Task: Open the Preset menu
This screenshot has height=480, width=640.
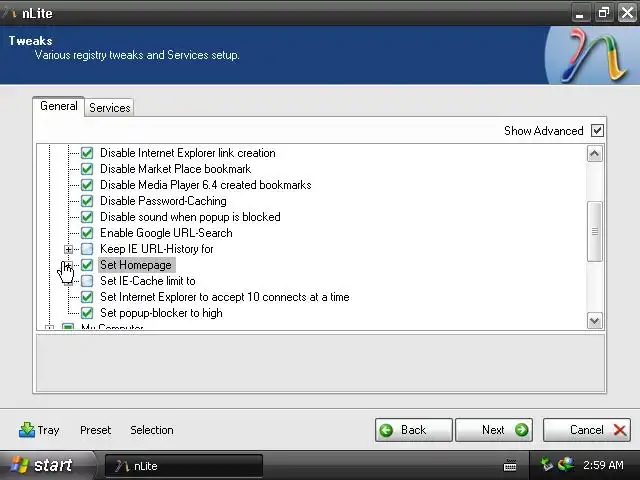Action: click(96, 430)
